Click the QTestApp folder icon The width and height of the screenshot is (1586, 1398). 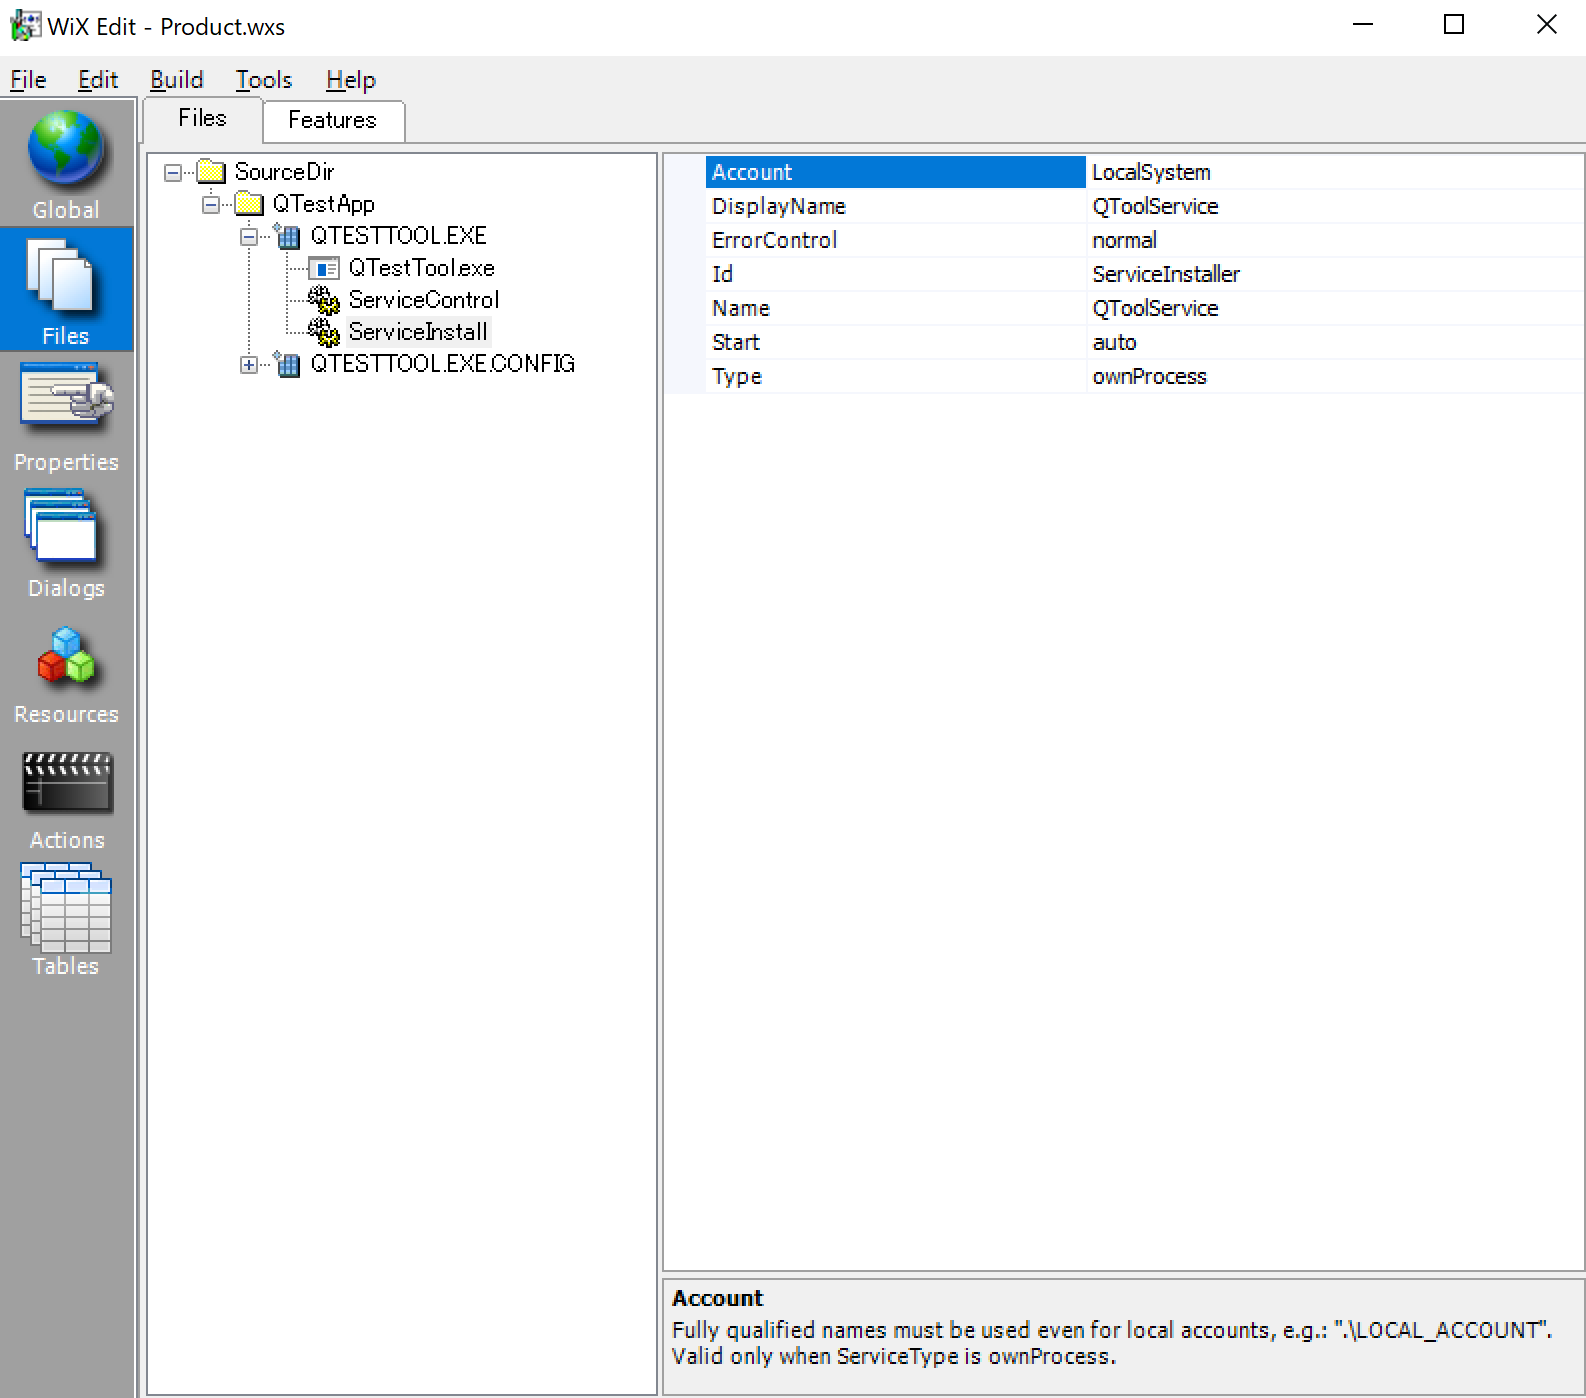pyautogui.click(x=249, y=204)
